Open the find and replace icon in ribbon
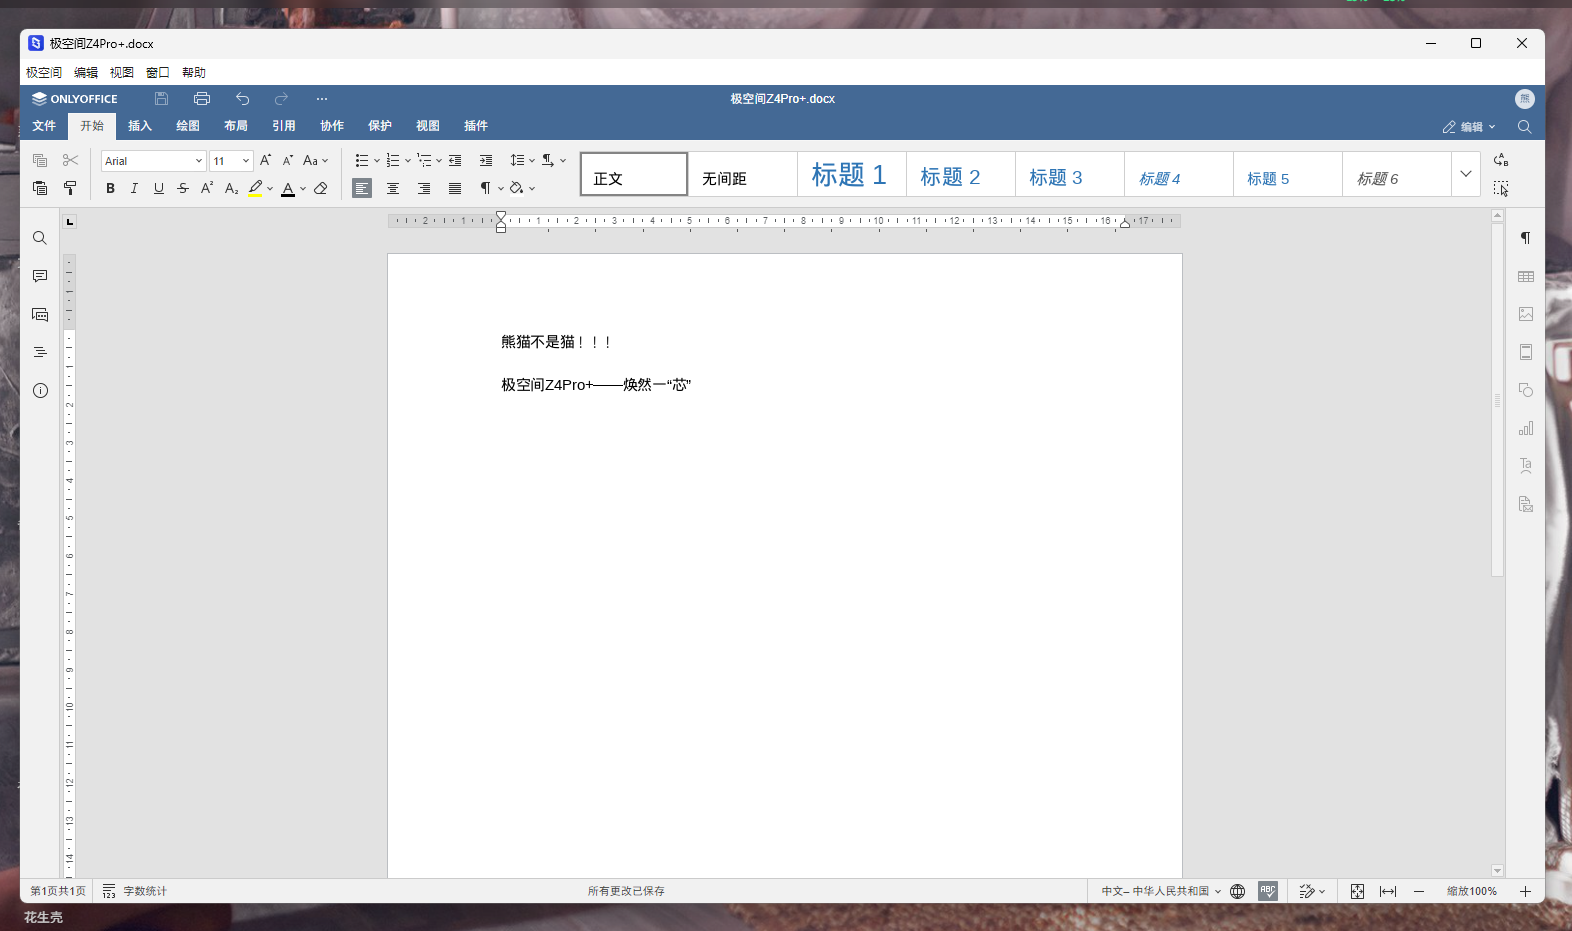The image size is (1572, 931). (1501, 160)
